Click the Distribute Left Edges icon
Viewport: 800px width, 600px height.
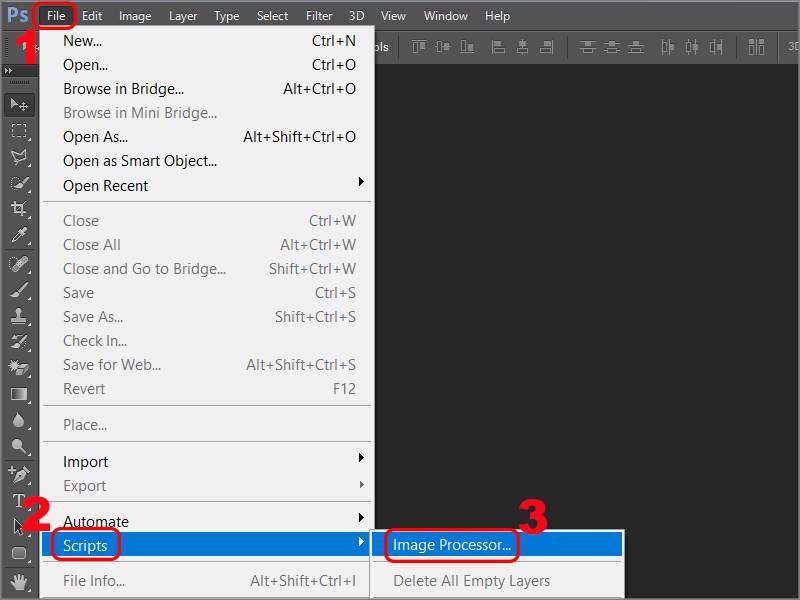[x=667, y=47]
